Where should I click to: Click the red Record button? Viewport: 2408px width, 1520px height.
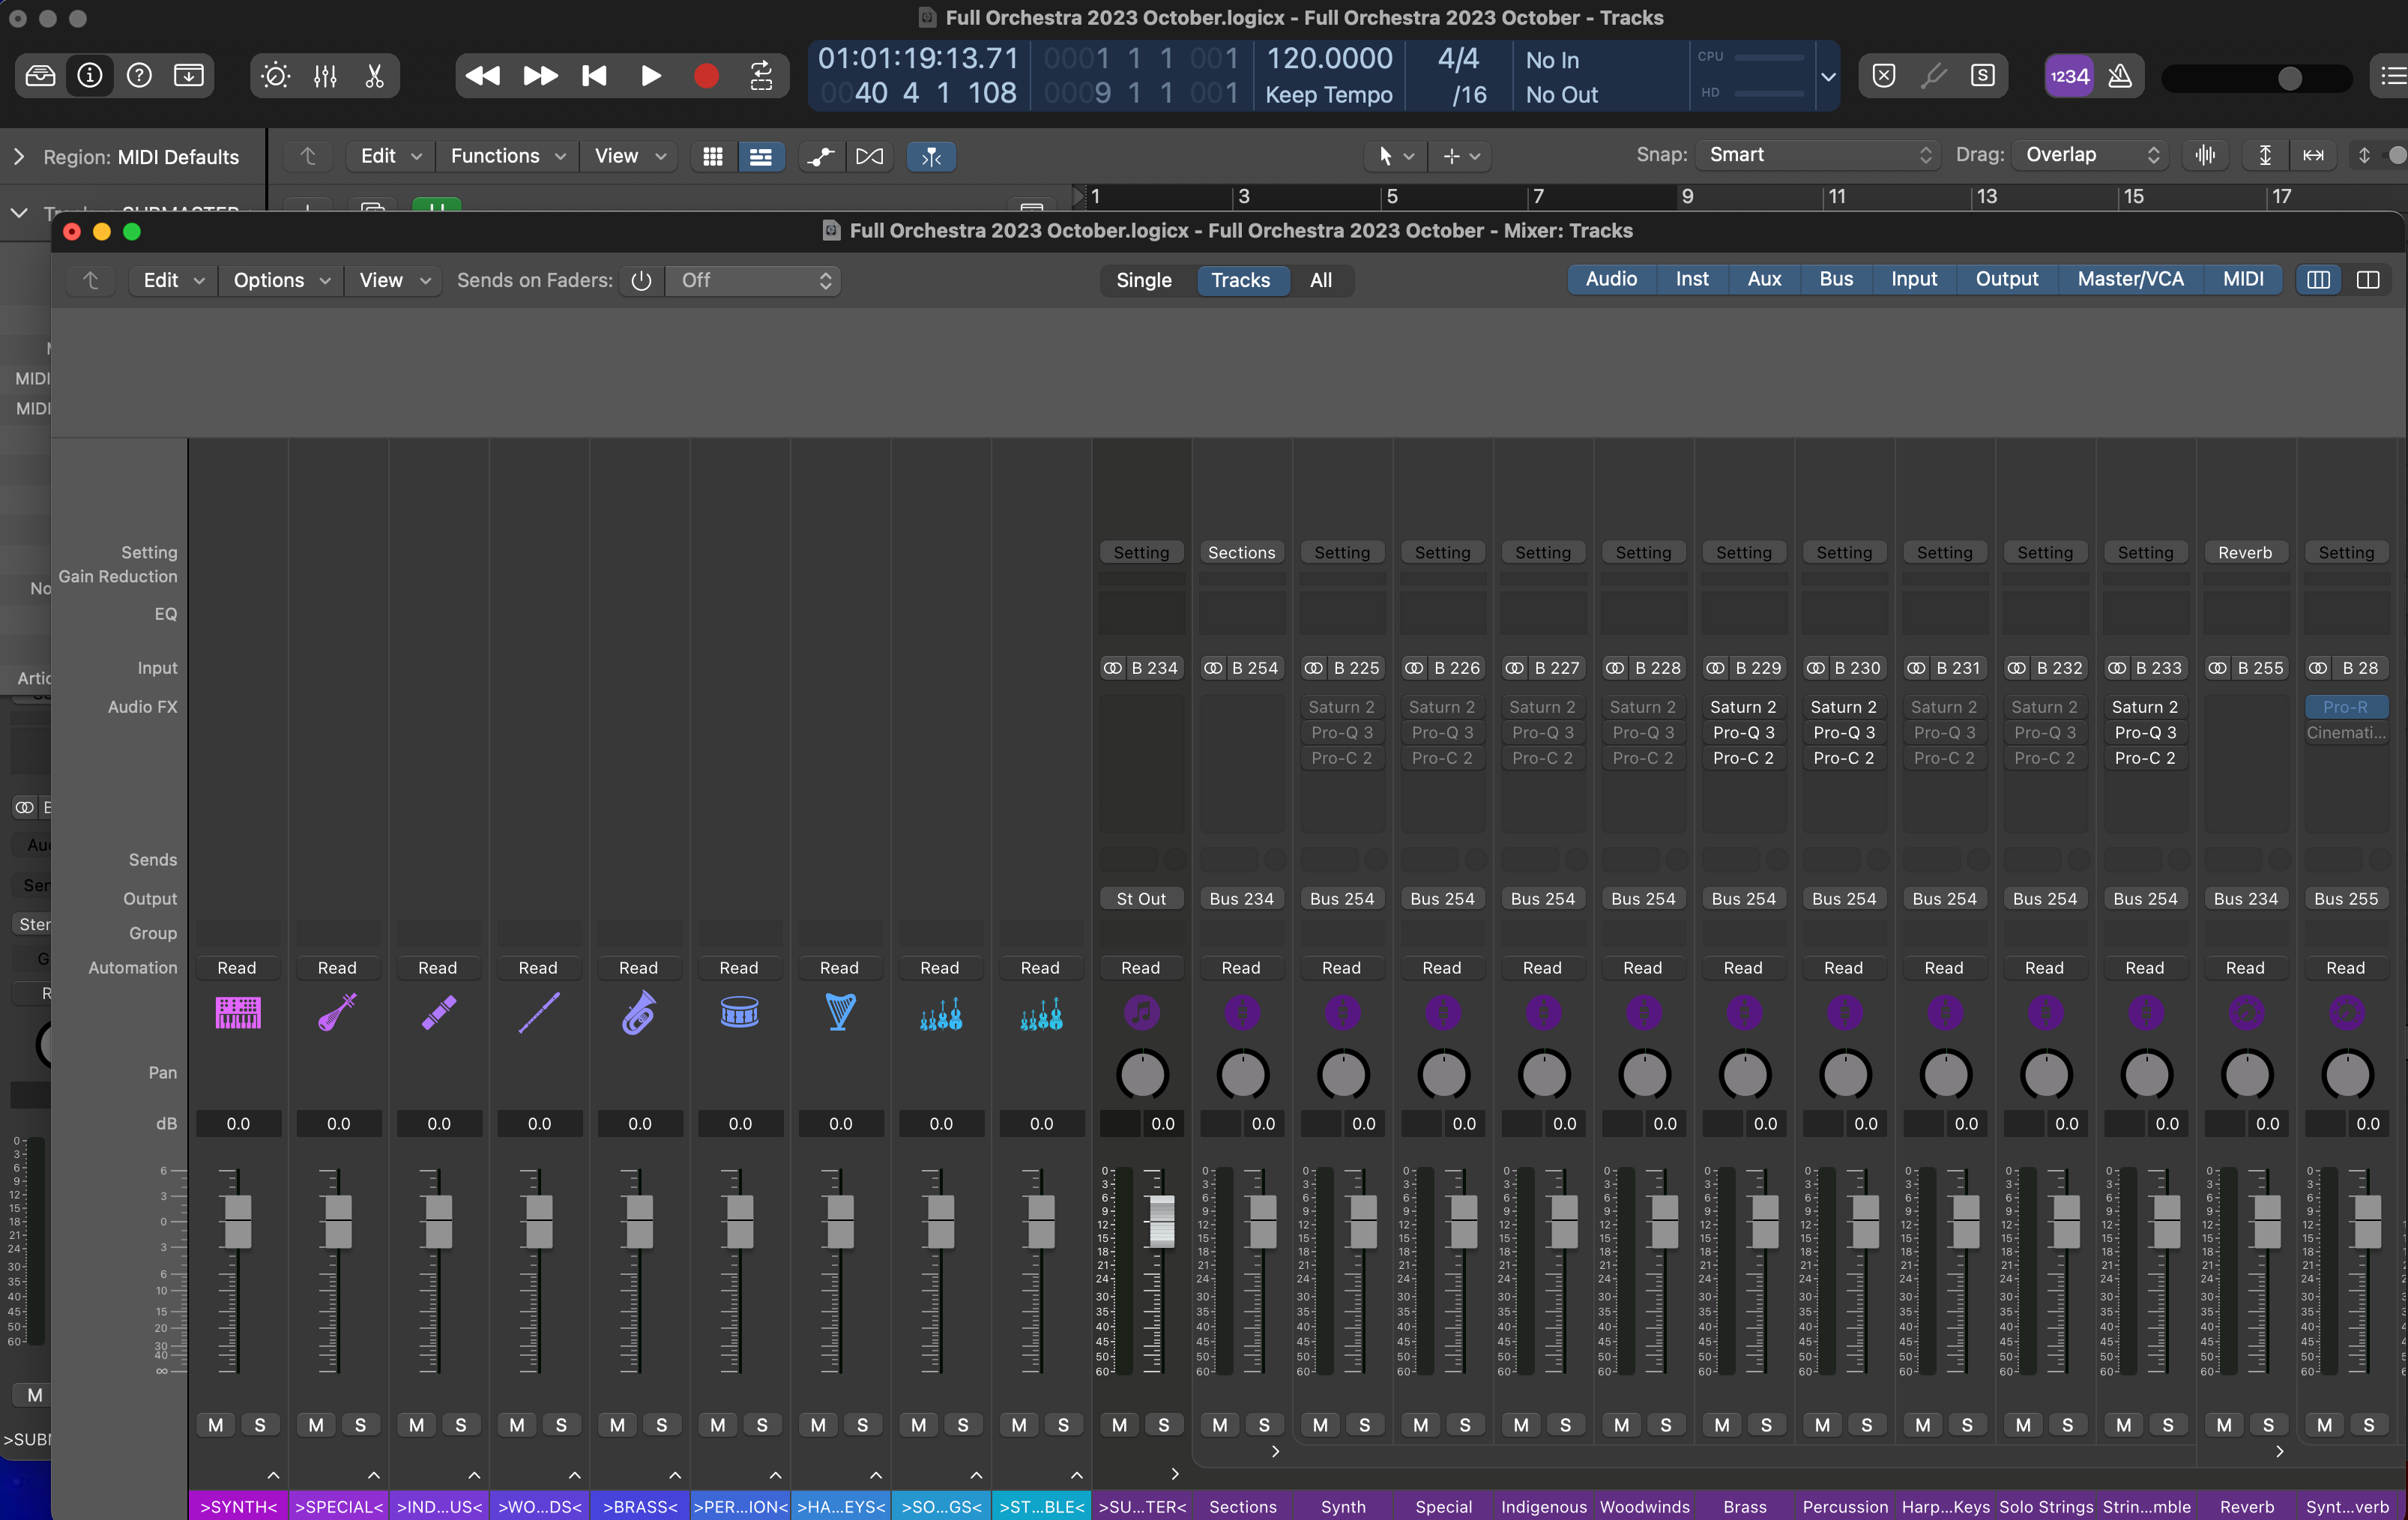tap(707, 76)
